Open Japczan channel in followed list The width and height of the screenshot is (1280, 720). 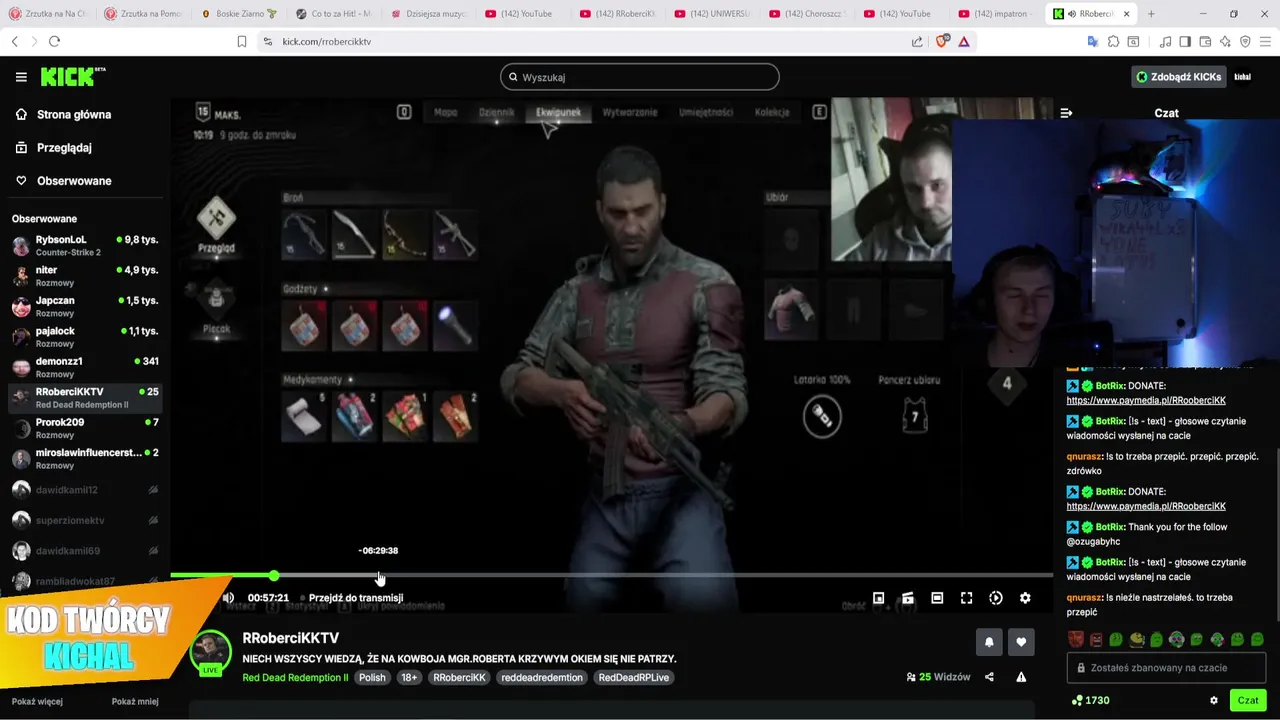coord(85,306)
